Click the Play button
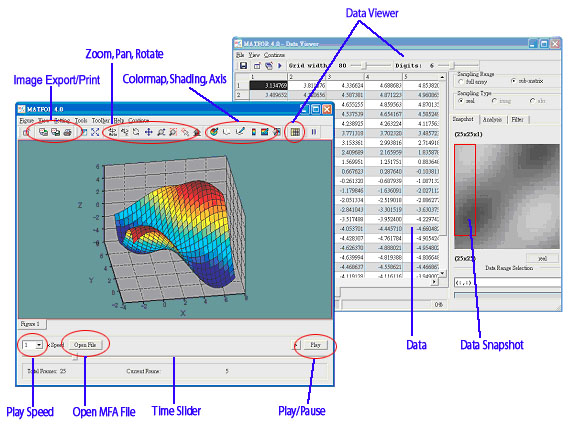Viewport: 570px width, 427px height. (x=315, y=345)
